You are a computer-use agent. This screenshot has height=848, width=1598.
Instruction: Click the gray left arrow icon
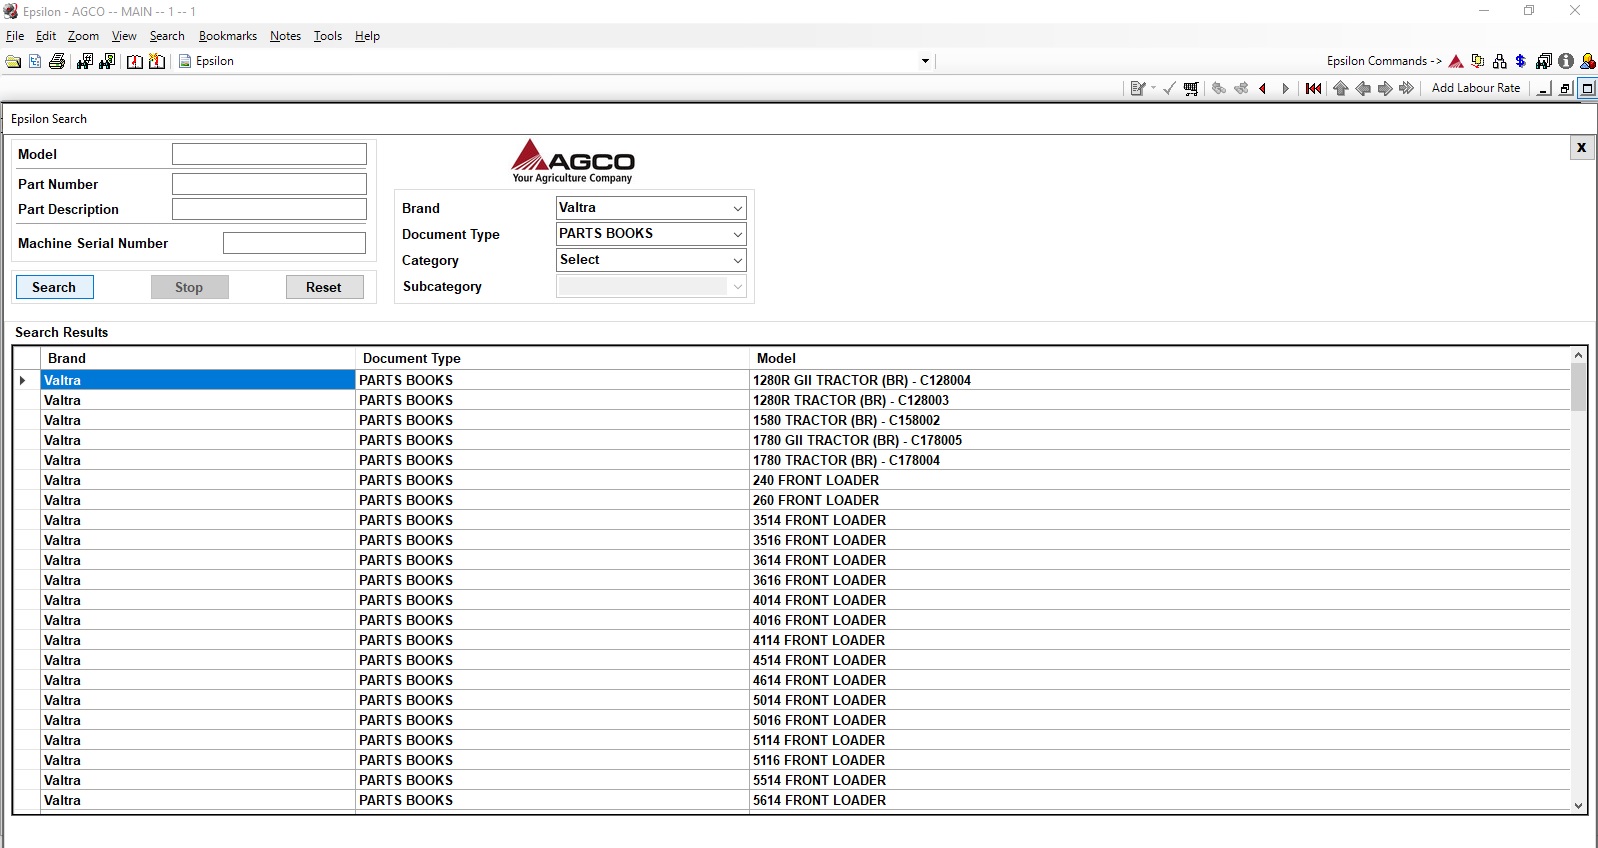pyautogui.click(x=1363, y=88)
